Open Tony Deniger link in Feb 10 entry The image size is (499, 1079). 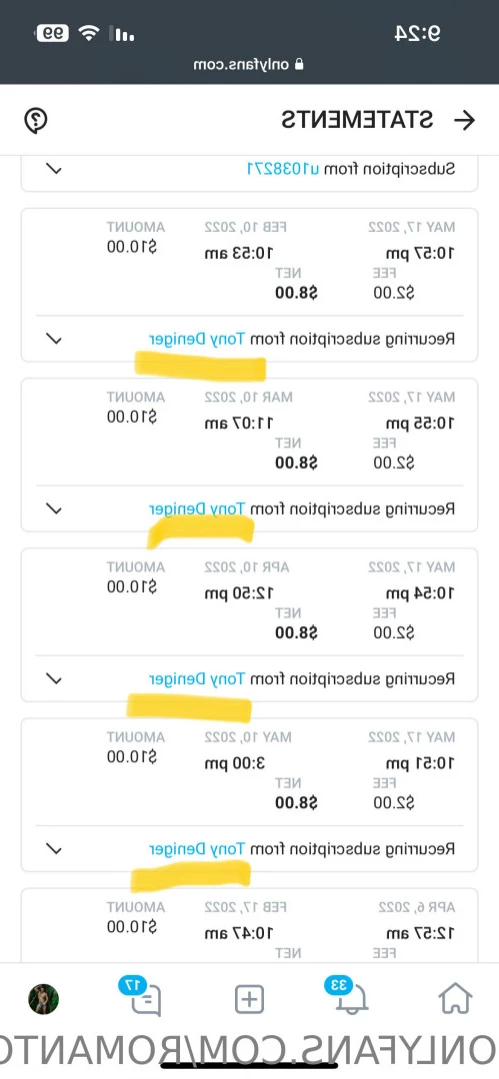point(197,339)
